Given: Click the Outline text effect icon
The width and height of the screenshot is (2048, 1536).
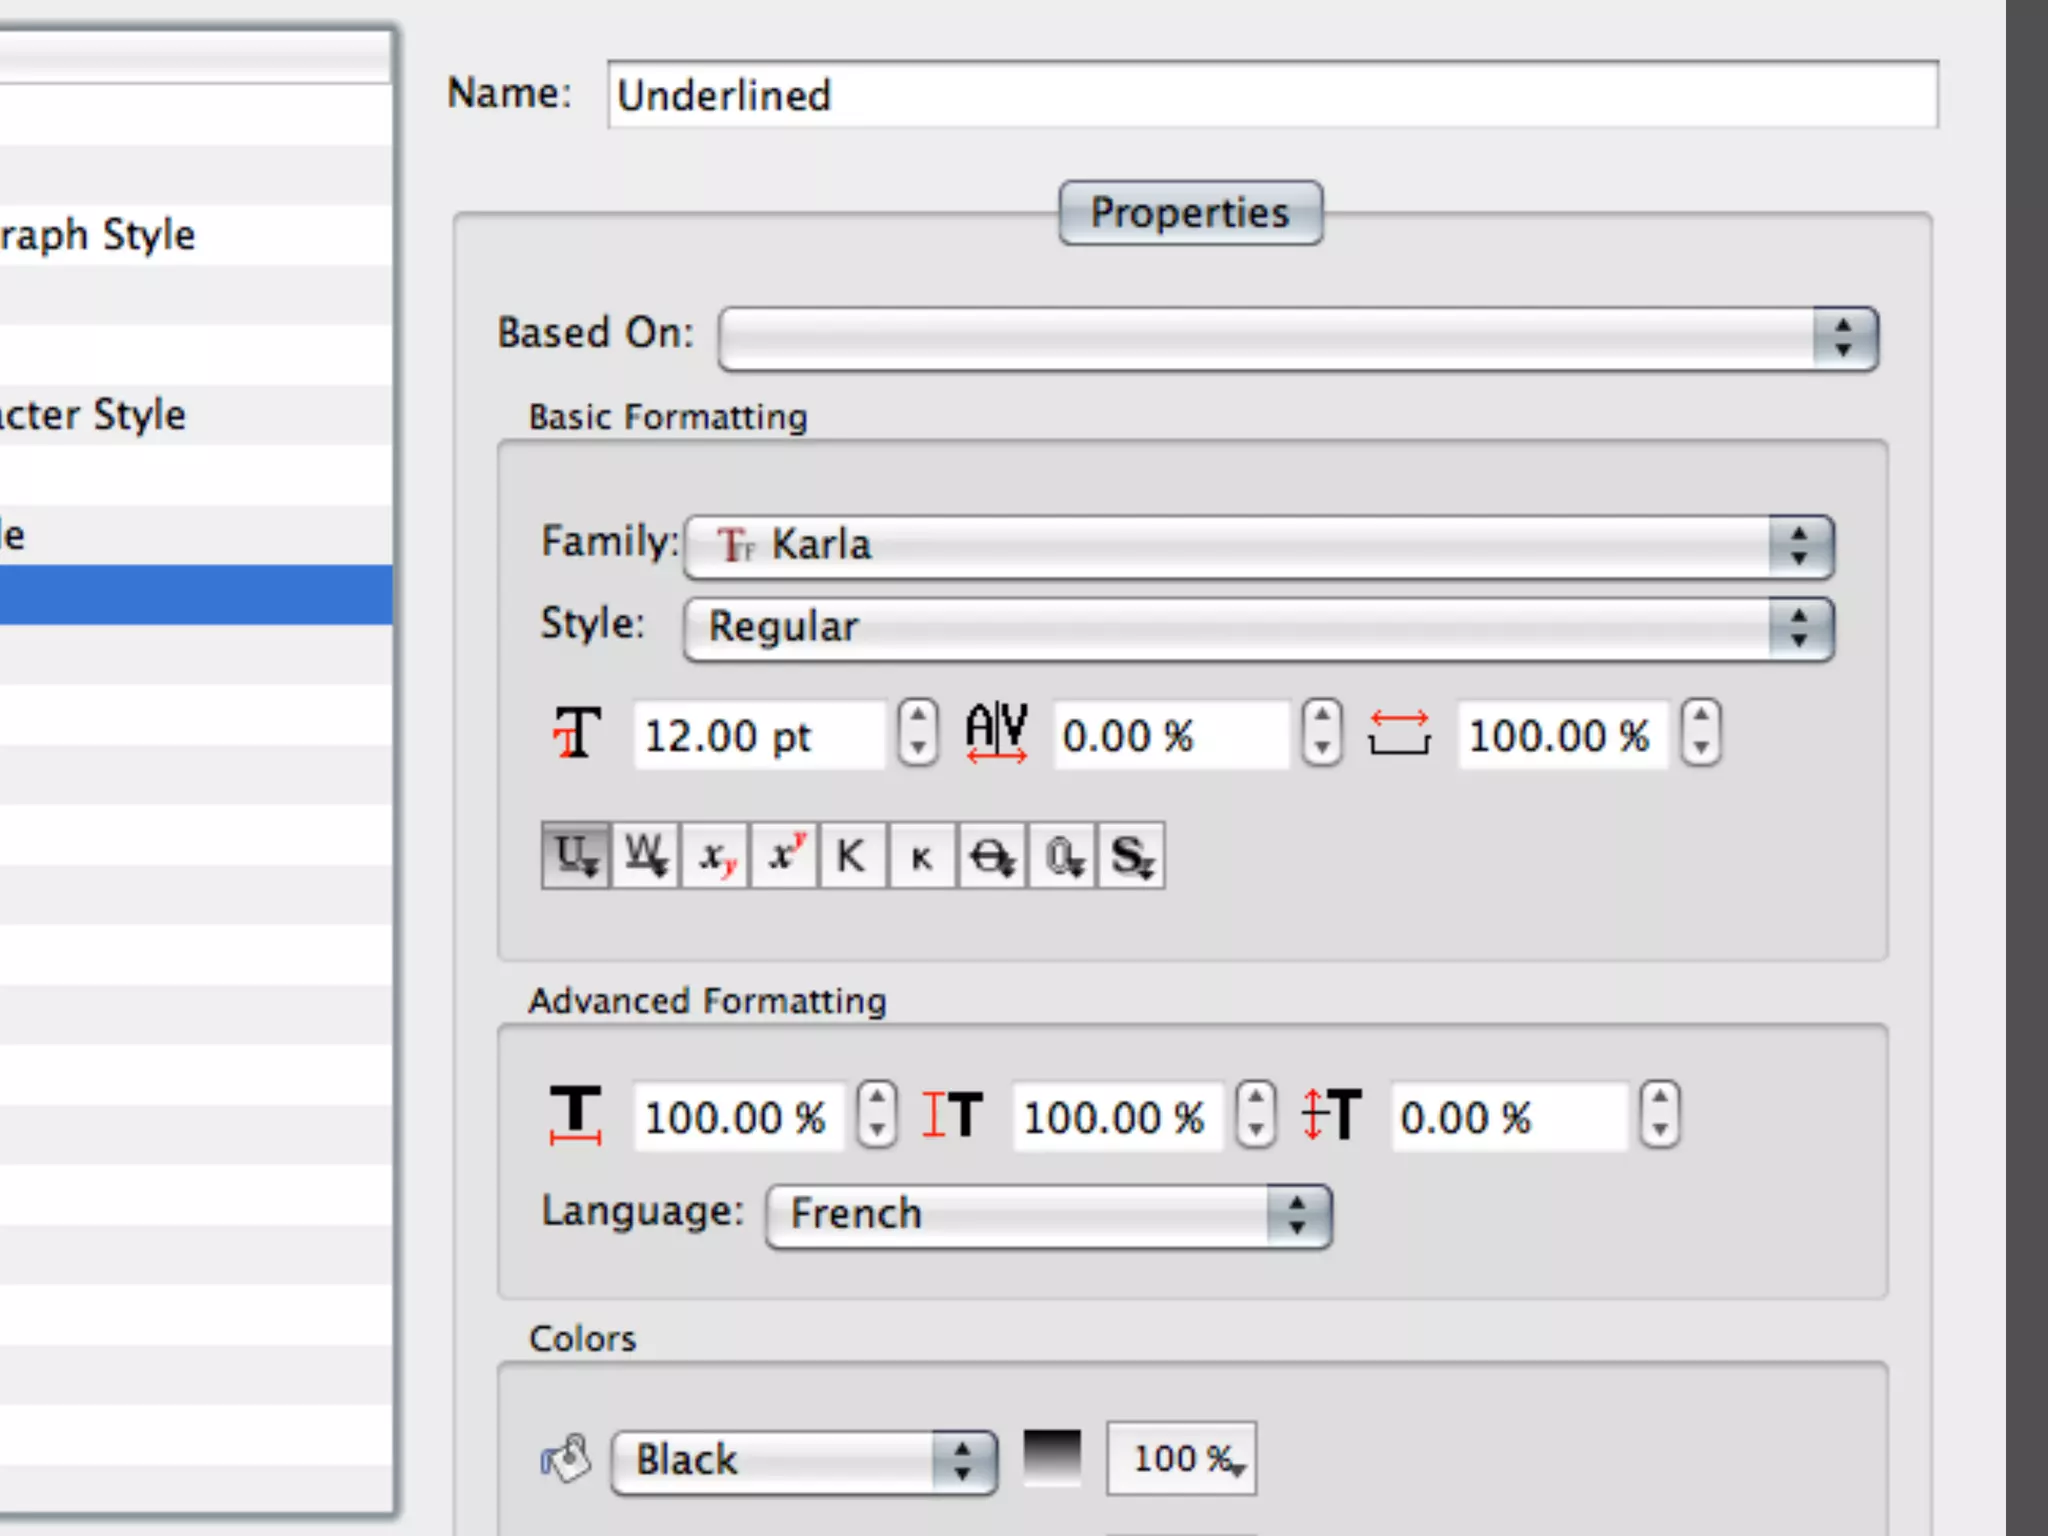Looking at the screenshot, I should pyautogui.click(x=1062, y=856).
